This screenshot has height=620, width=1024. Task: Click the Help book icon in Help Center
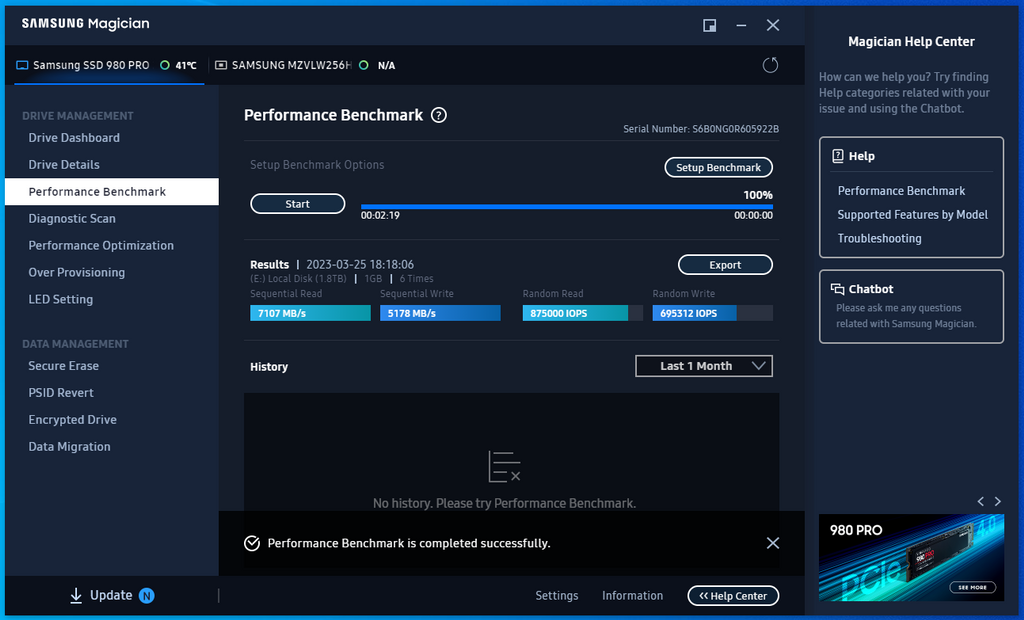click(x=838, y=156)
